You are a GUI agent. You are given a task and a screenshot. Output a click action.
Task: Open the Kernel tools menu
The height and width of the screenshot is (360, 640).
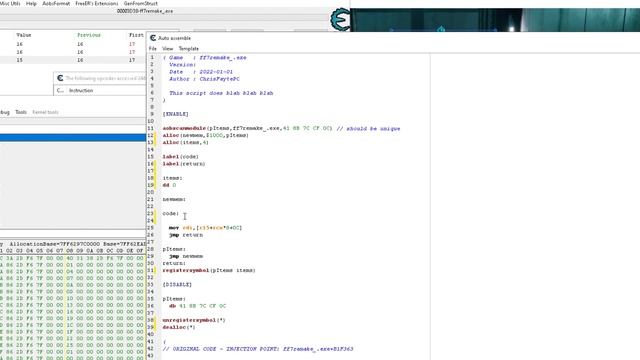[x=45, y=112]
